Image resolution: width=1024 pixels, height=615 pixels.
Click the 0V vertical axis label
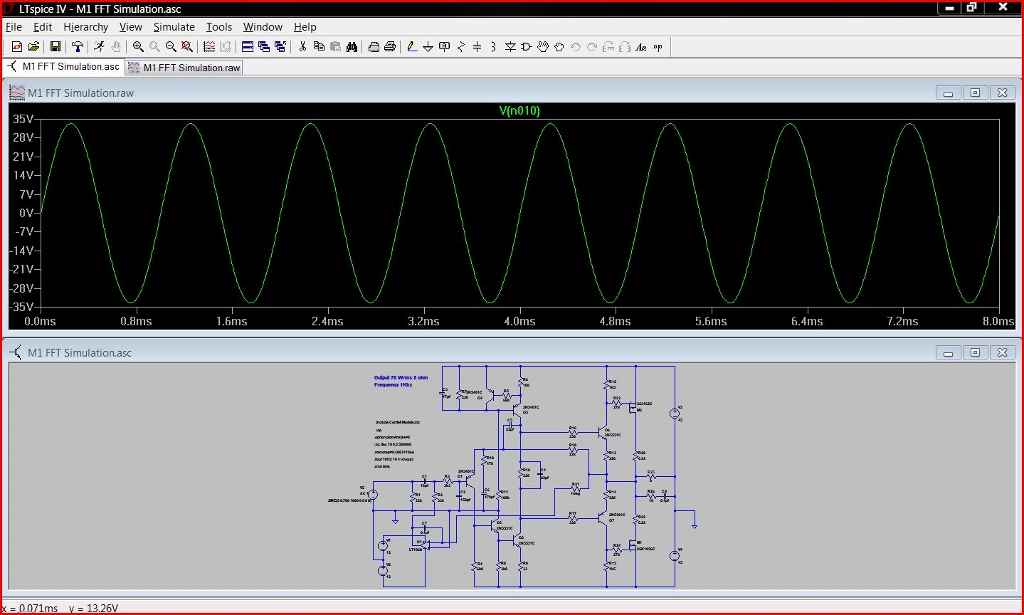click(x=26, y=213)
